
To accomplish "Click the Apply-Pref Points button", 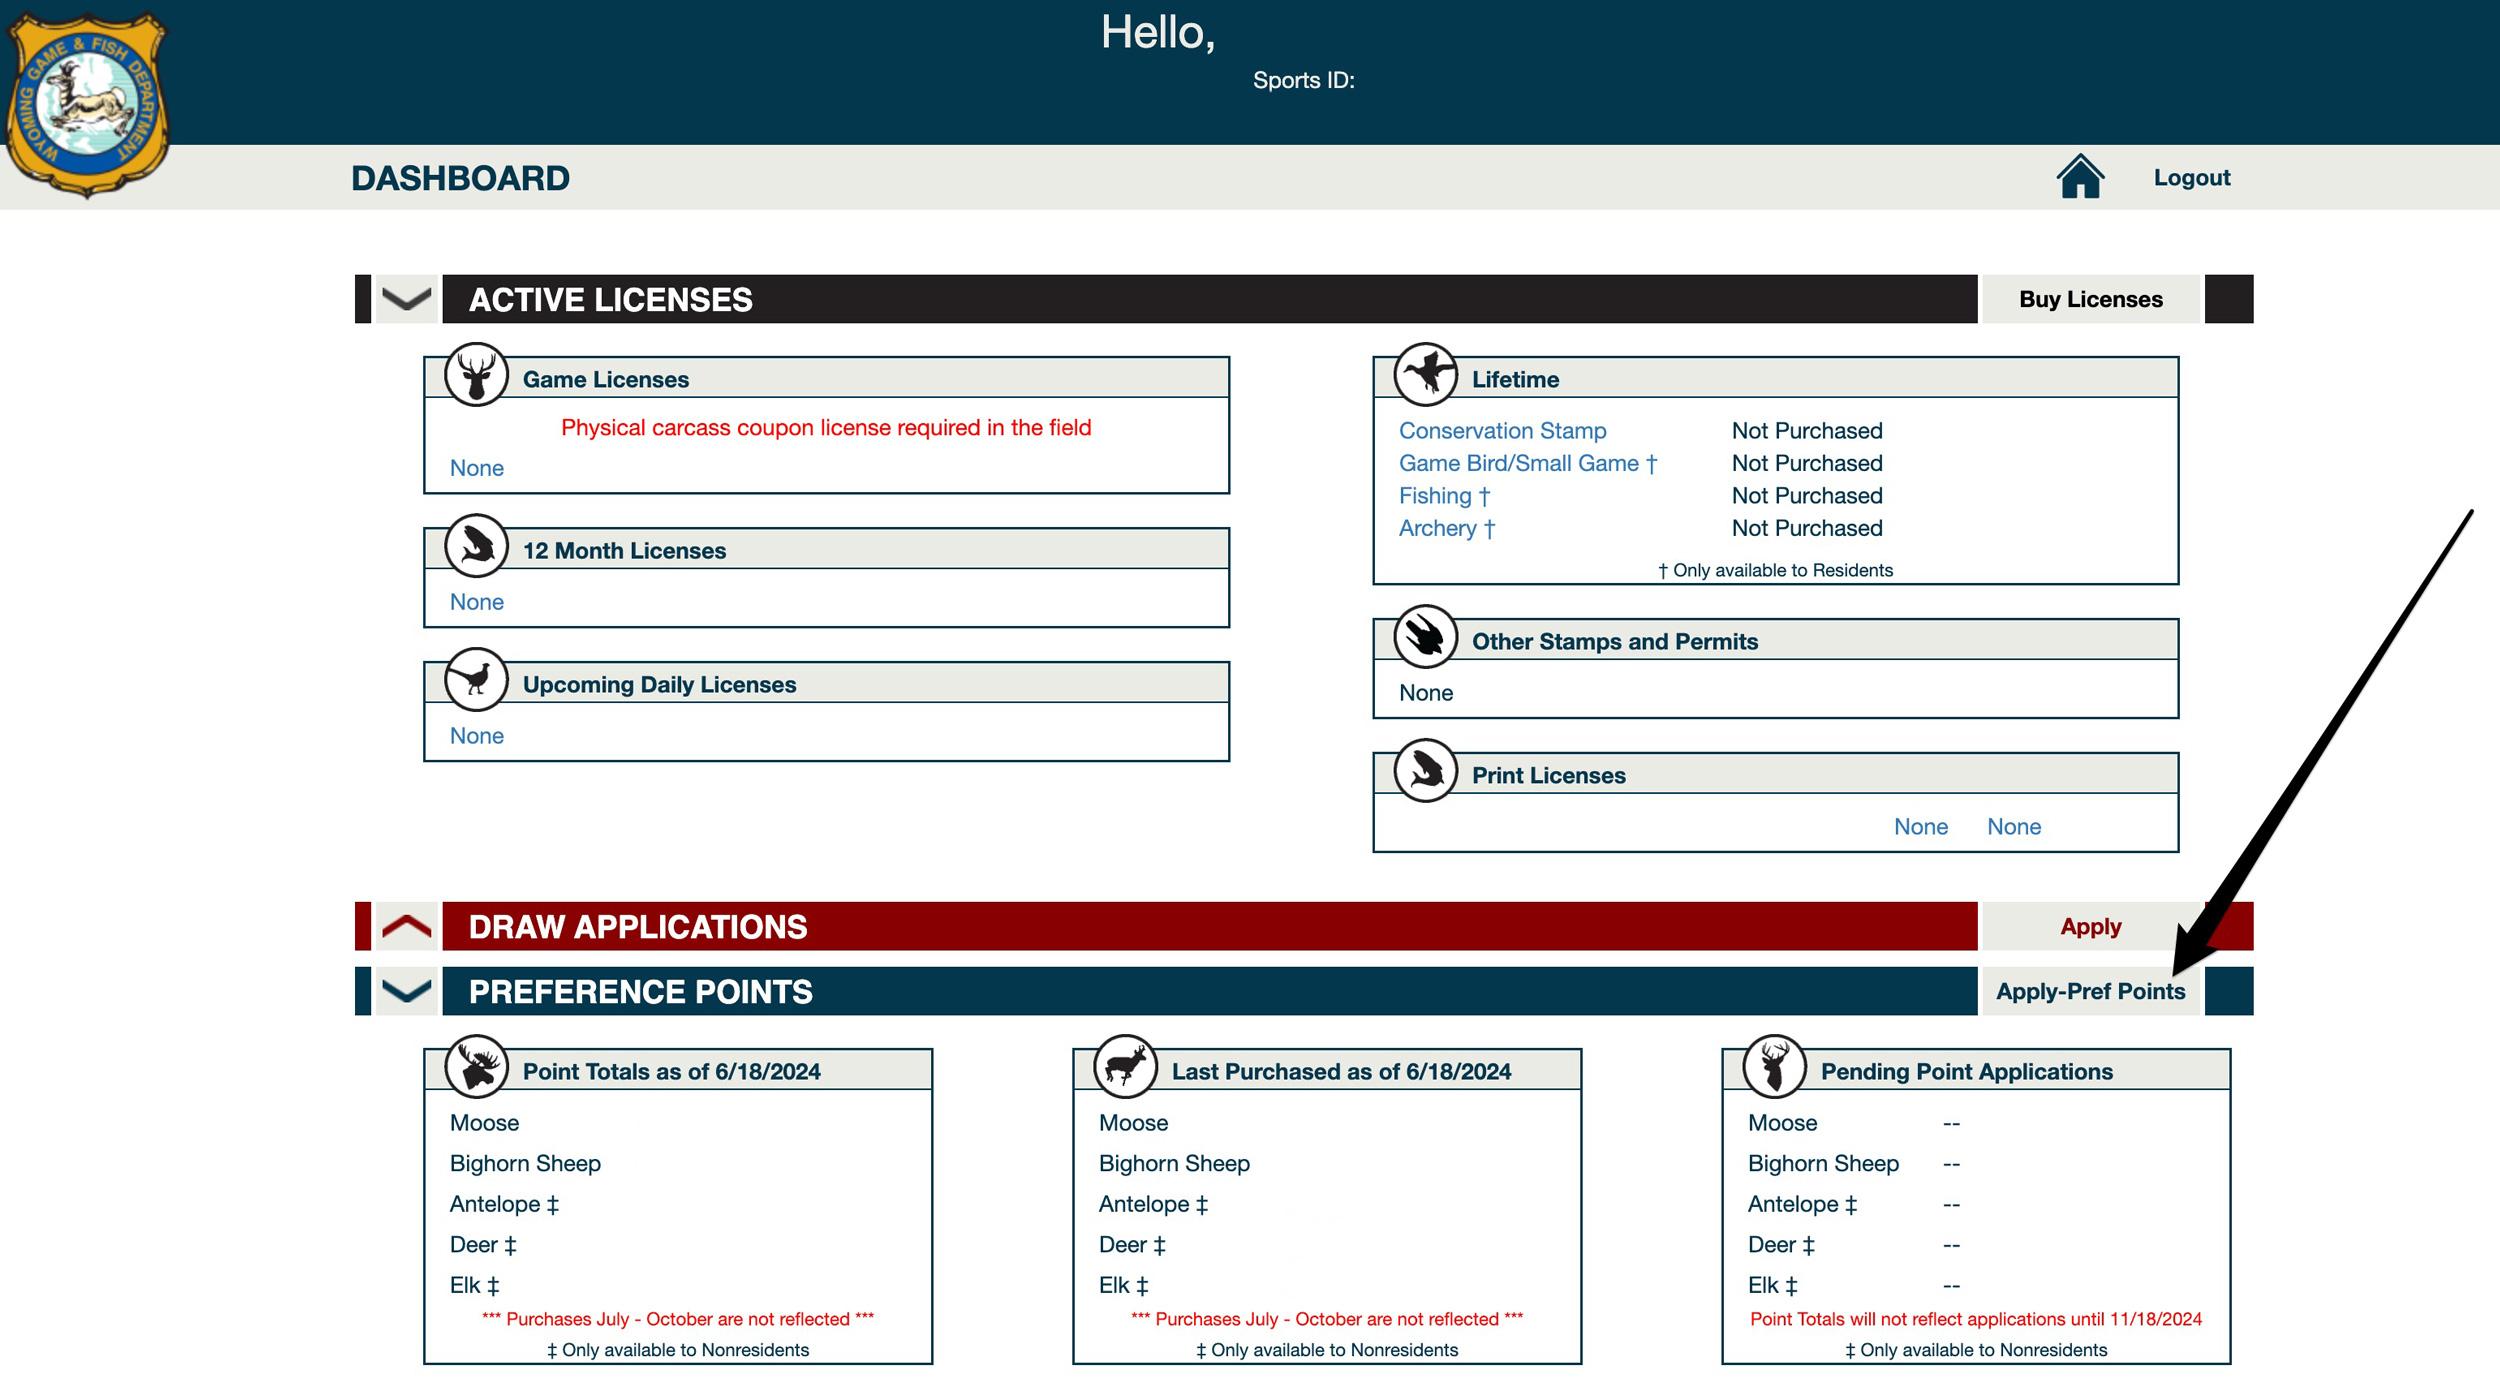I will [2090, 991].
